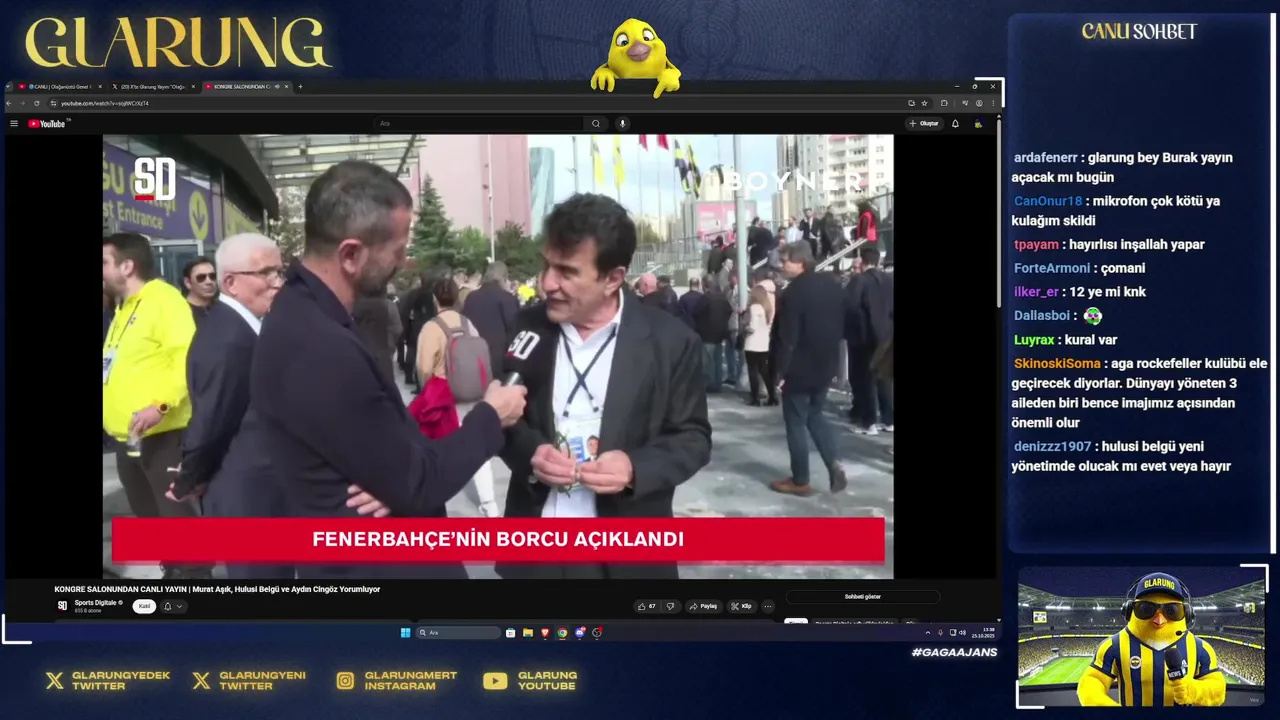Click the video title KONGRE SALONUNDAN CANLI YAYIN

click(x=217, y=589)
